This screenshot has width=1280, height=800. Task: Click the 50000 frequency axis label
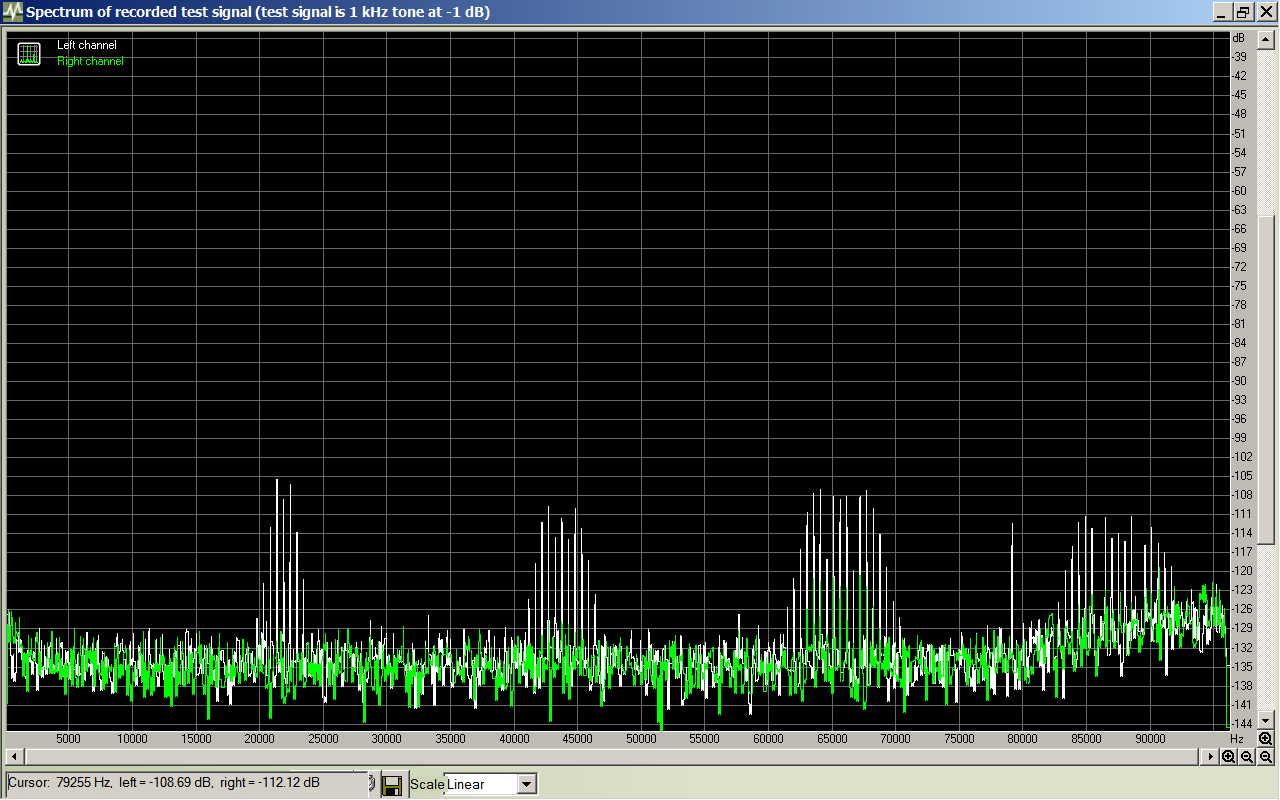641,739
